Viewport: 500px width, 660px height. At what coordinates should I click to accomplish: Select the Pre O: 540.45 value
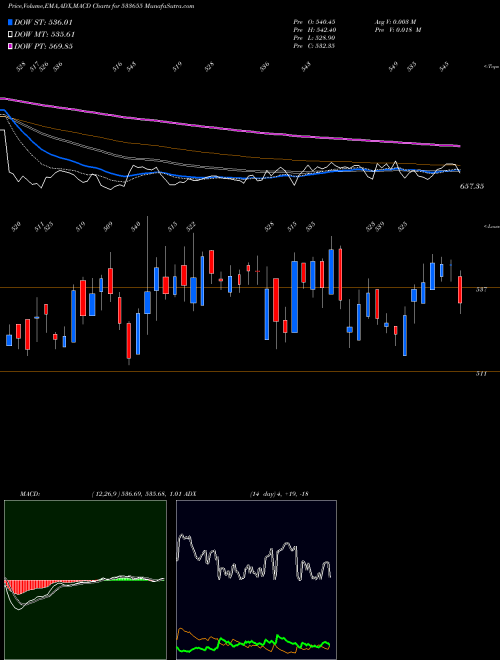pos(314,21)
